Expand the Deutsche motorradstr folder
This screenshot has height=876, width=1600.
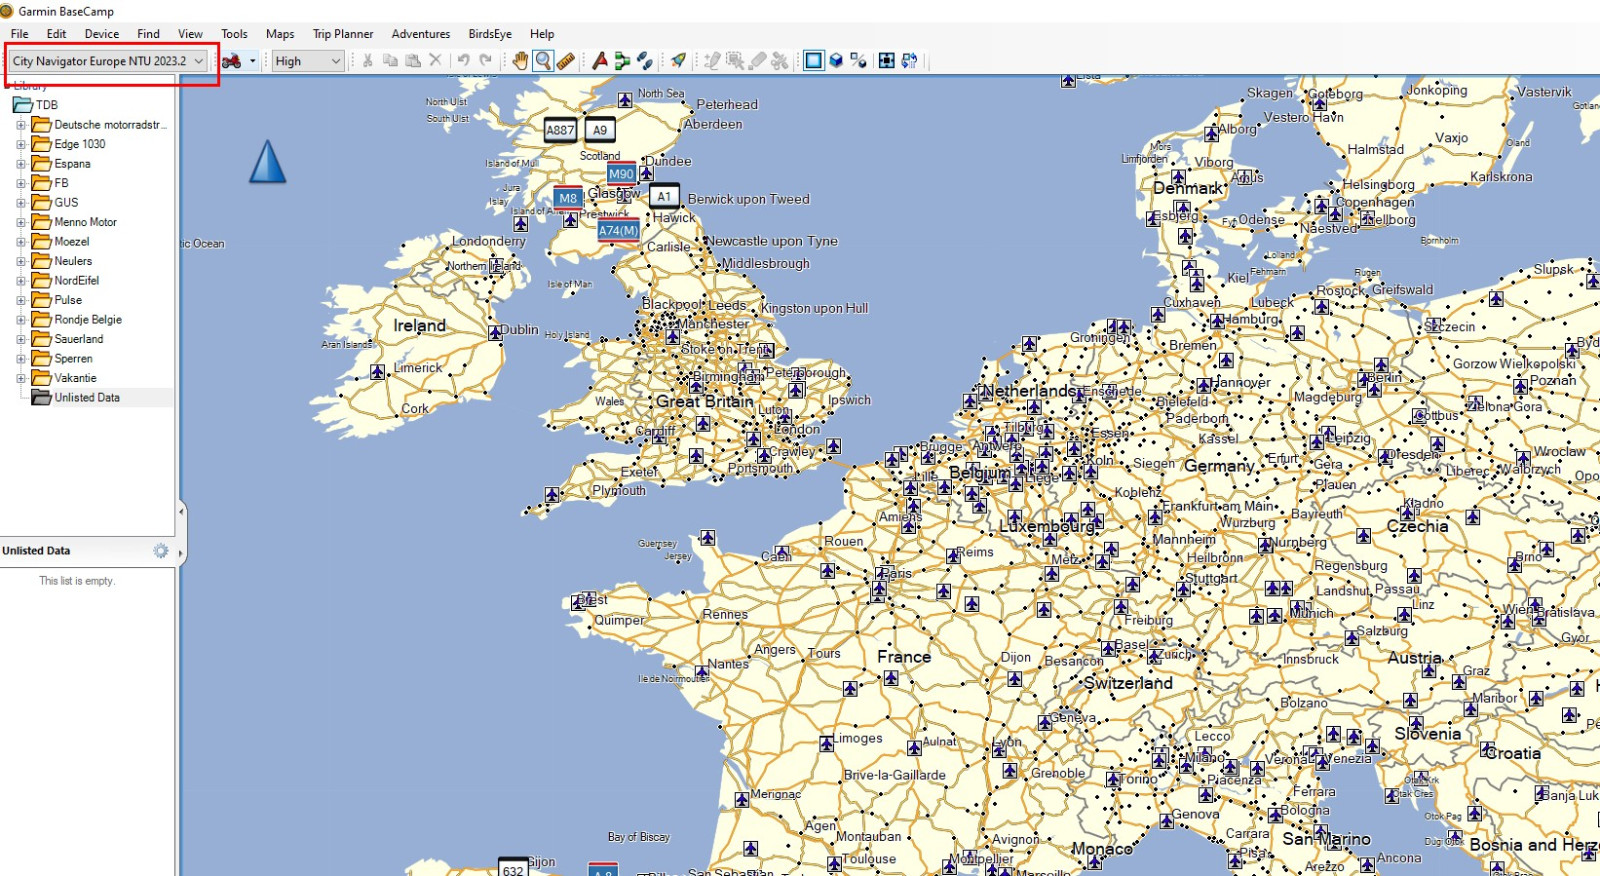coord(21,125)
